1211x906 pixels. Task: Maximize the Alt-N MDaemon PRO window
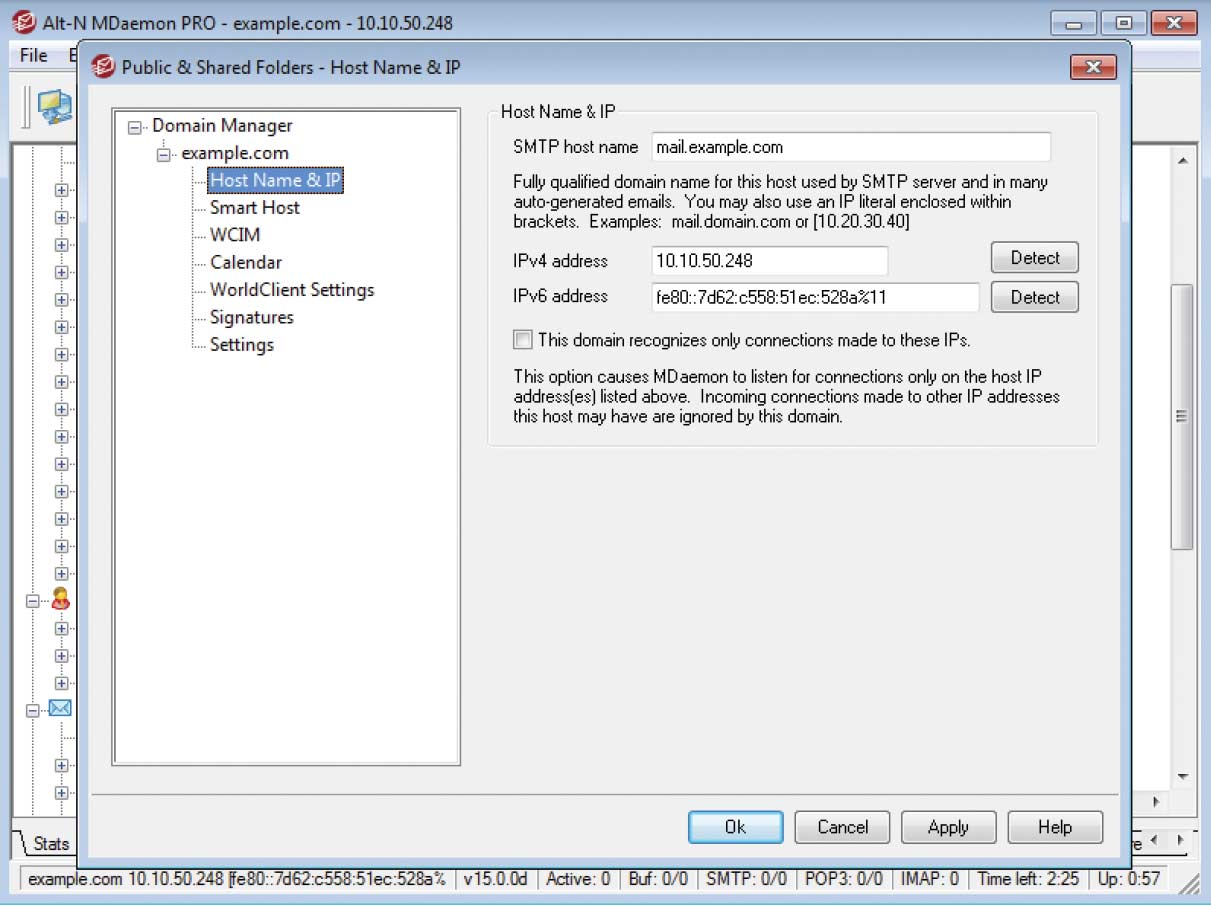click(1124, 22)
